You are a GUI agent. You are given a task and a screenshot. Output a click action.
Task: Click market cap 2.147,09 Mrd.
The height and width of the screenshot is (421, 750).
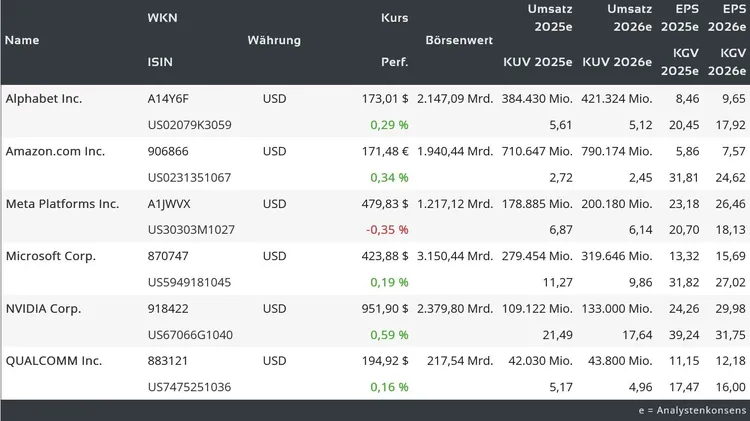[455, 99]
